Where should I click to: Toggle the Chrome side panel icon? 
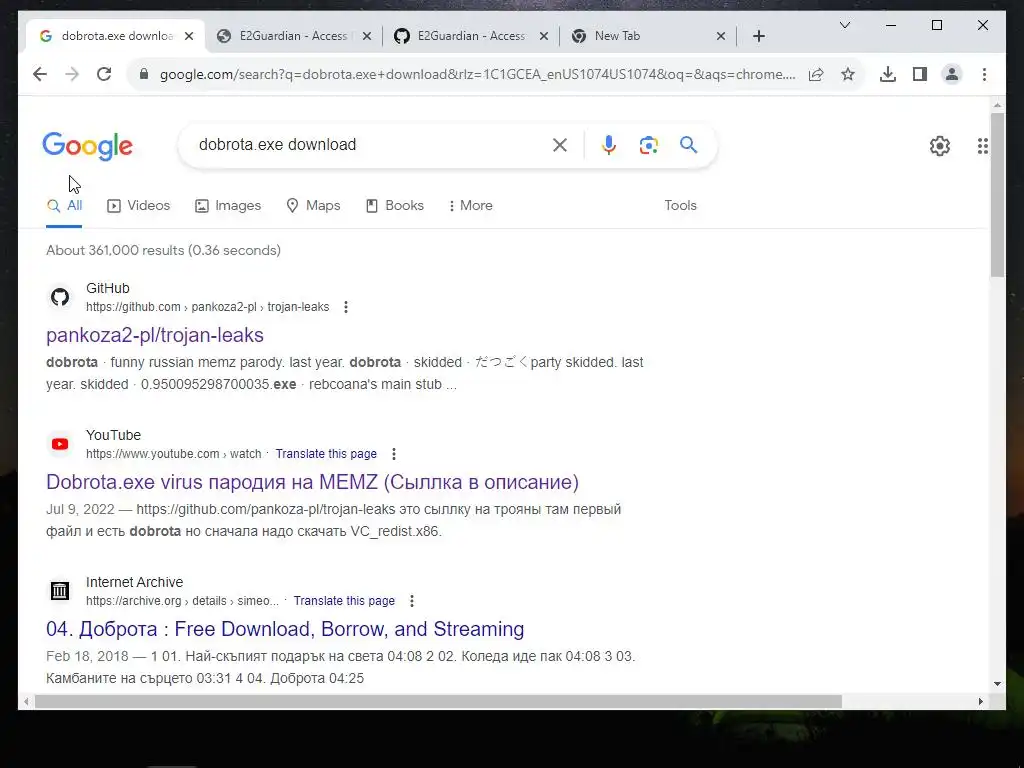click(920, 74)
